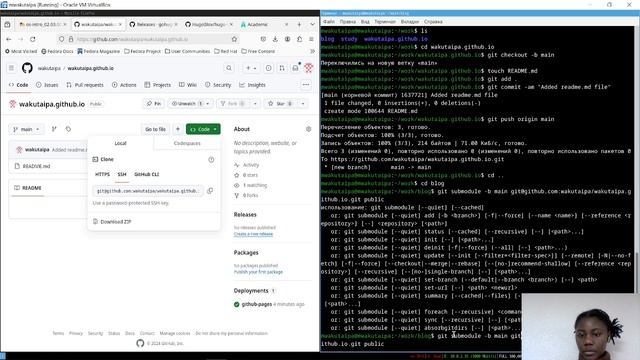The image size is (640, 360).
Task: Open the create new plus dropdown in header
Action: pos(251,68)
